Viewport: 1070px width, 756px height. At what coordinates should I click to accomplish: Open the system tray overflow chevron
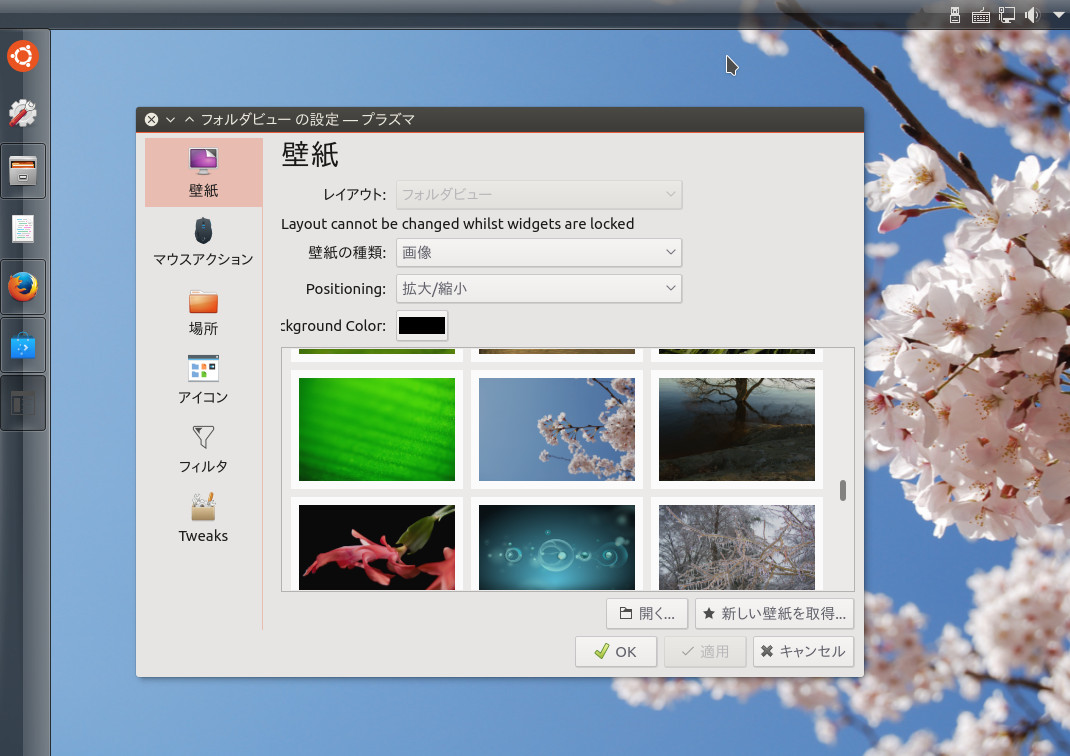[1056, 15]
